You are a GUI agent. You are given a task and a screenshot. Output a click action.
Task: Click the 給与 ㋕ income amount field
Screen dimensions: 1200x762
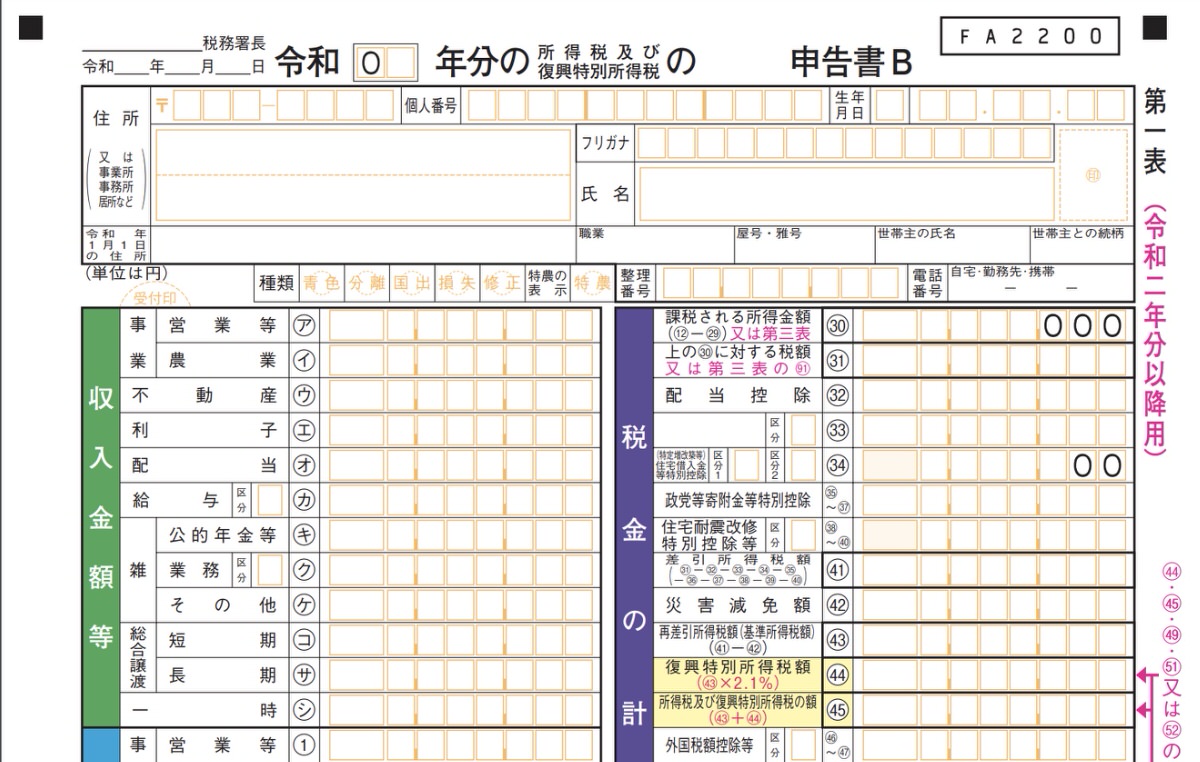click(x=462, y=500)
